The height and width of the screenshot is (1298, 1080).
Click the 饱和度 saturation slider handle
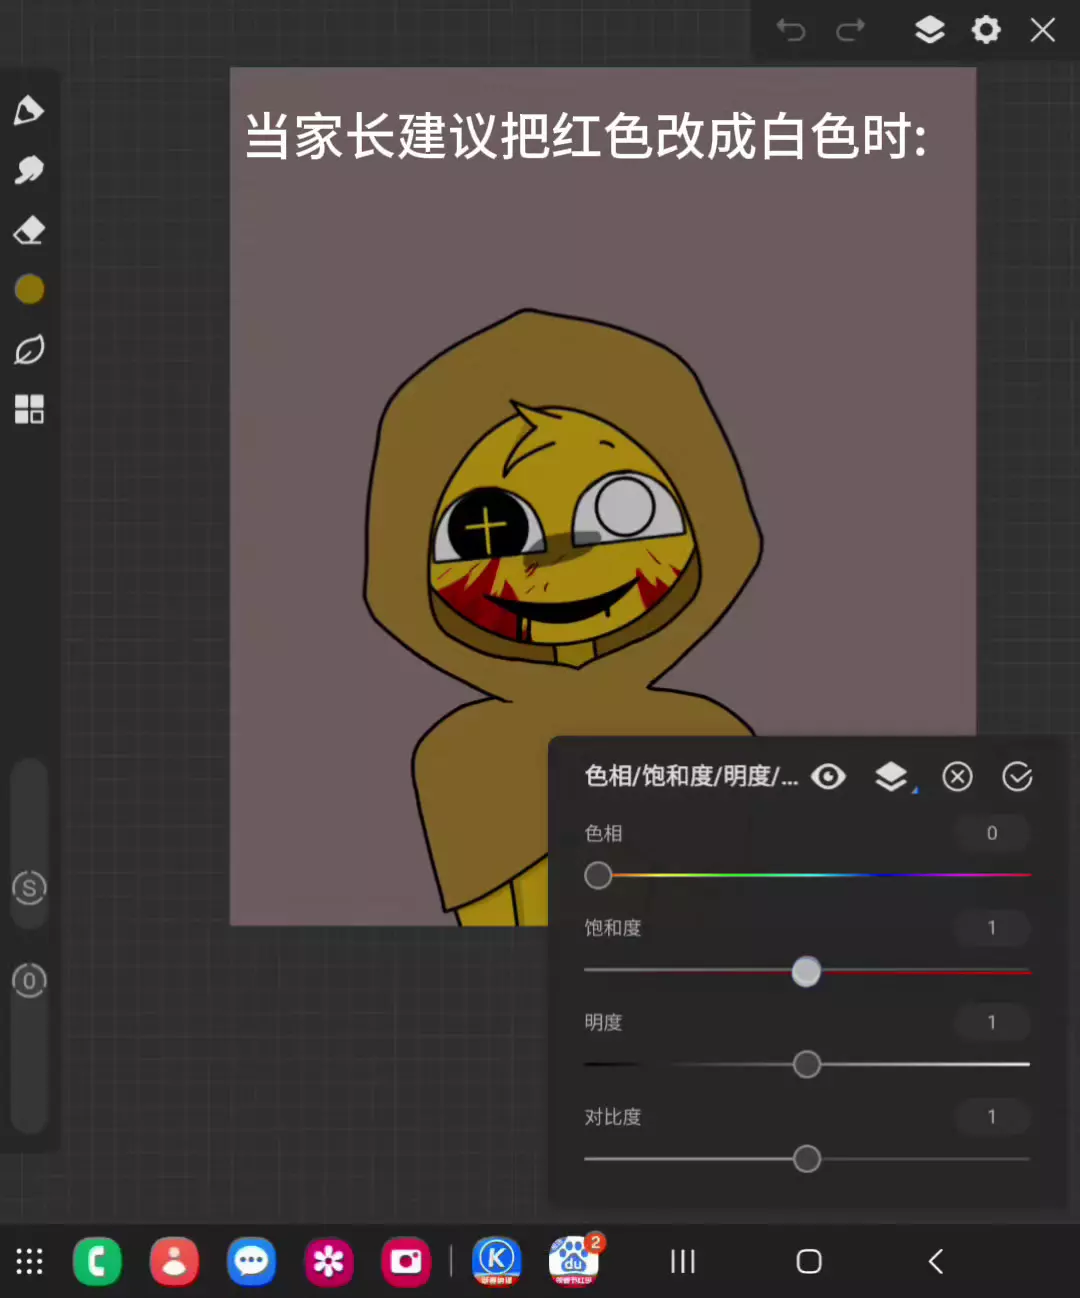(806, 971)
